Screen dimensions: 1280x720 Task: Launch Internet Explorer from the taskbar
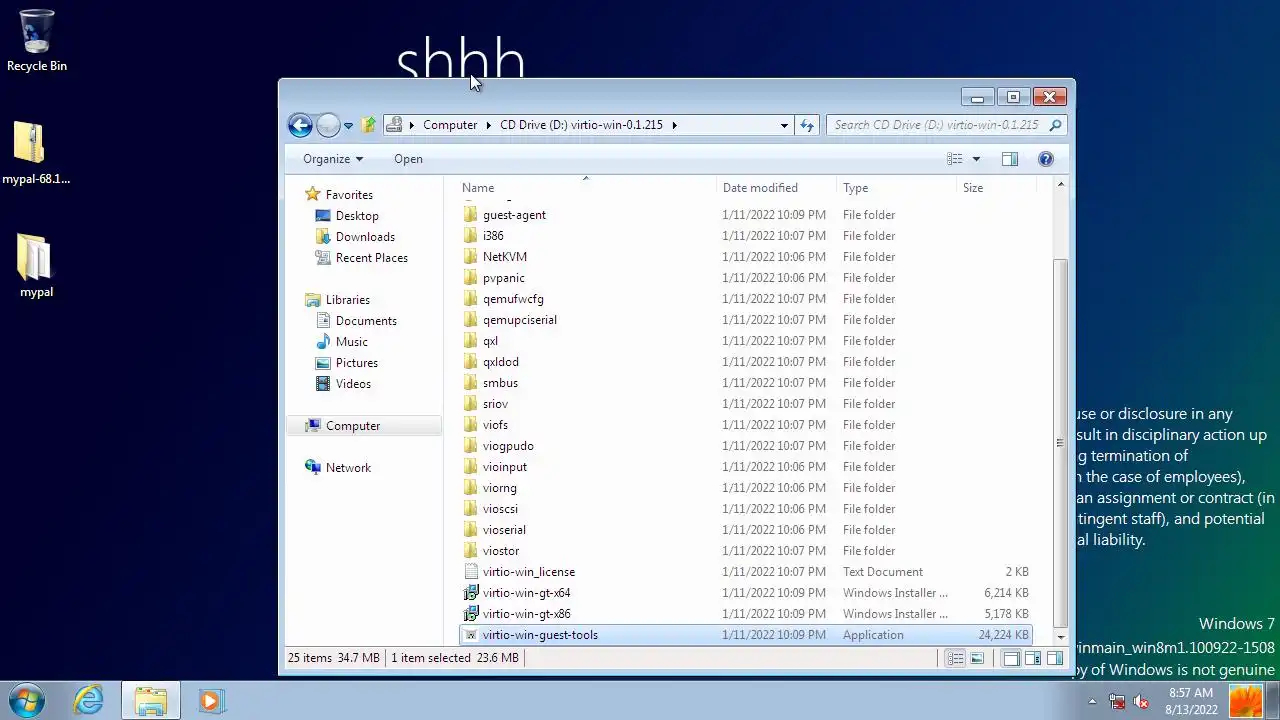tap(89, 700)
